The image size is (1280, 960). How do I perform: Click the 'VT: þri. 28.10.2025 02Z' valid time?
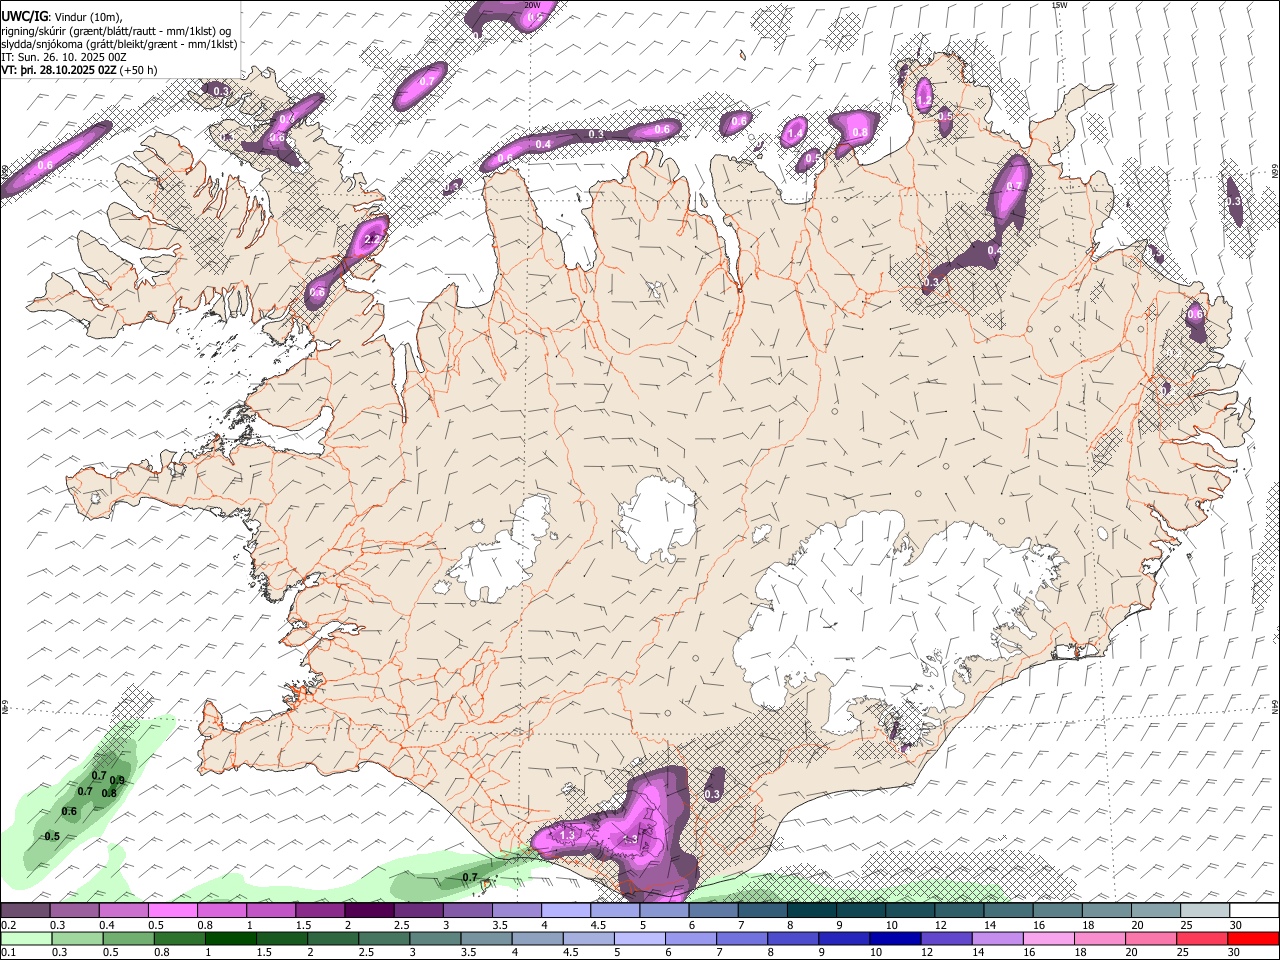pyautogui.click(x=59, y=70)
